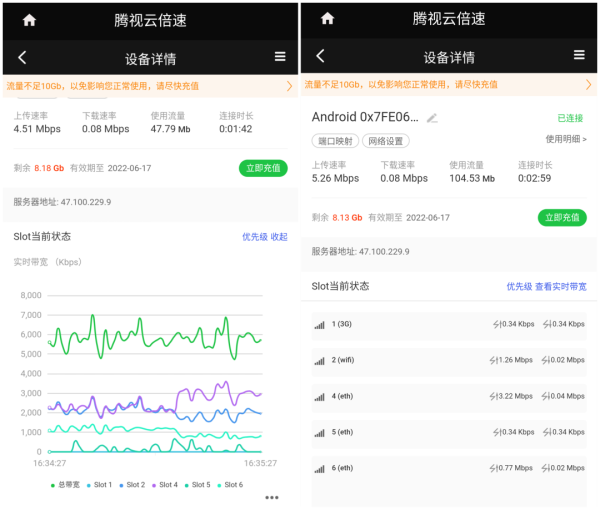Toggle Slot 4 series in legend
Viewport: 600px width, 510px height.
click(x=165, y=485)
